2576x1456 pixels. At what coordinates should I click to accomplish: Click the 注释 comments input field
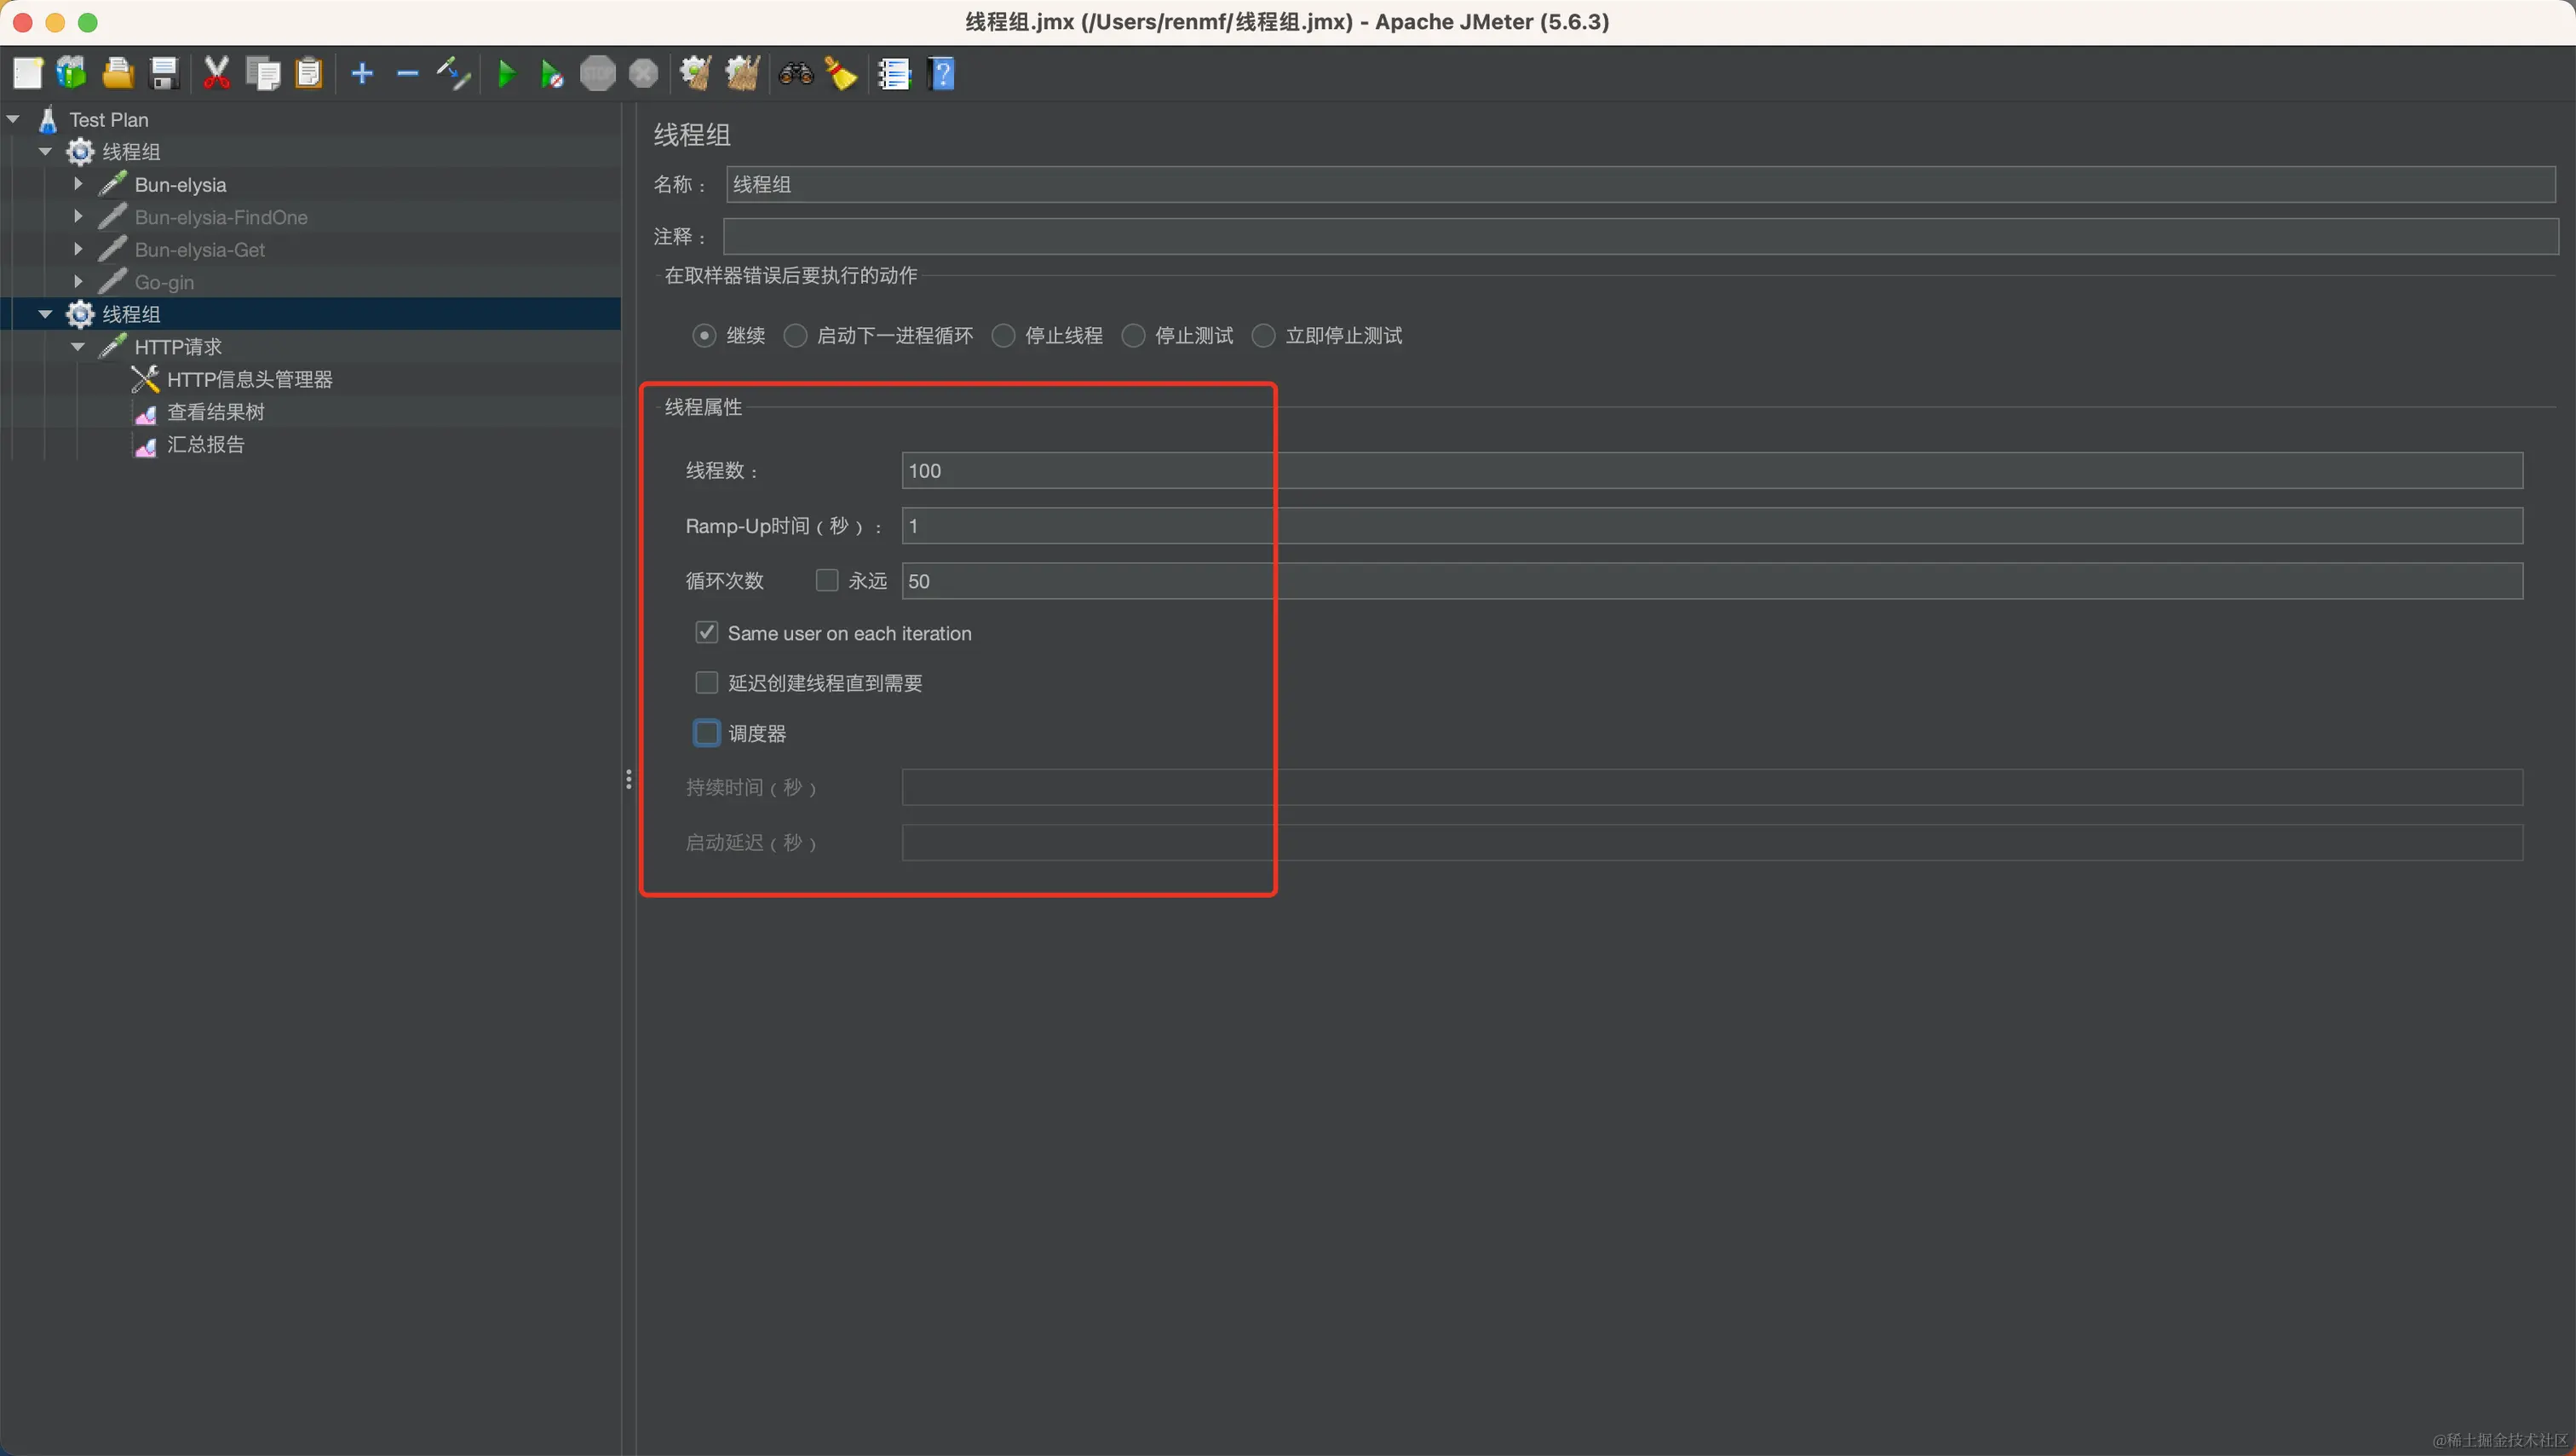coord(1640,236)
